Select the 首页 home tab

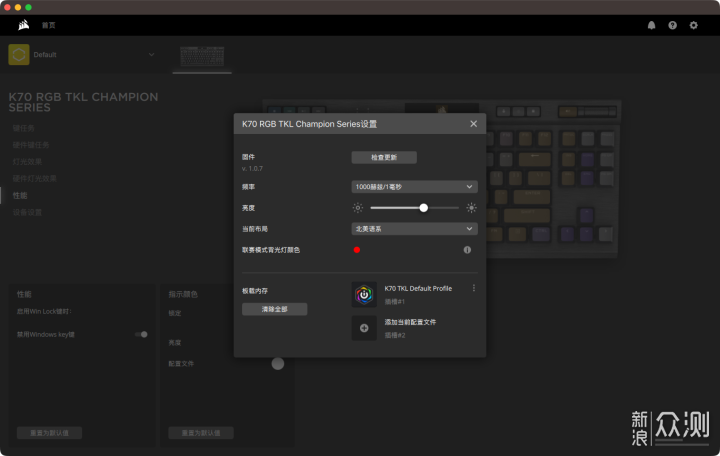pos(49,25)
